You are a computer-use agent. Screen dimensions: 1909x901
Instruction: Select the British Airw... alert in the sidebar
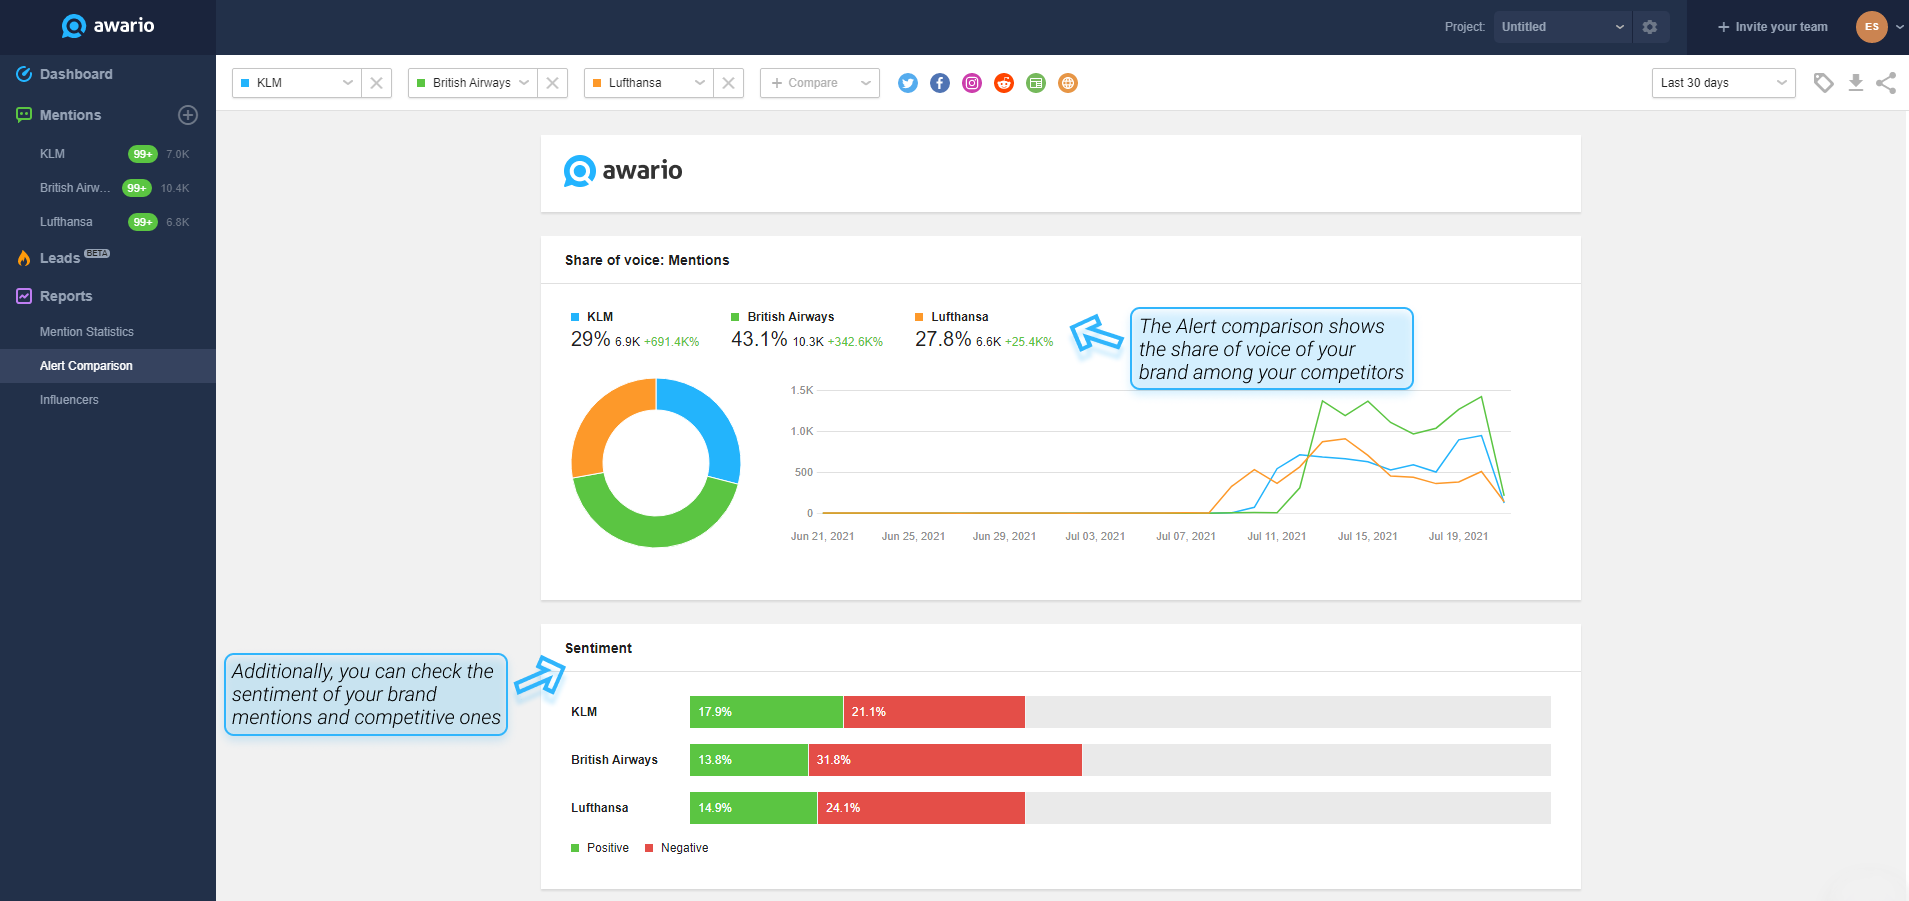[x=75, y=188]
